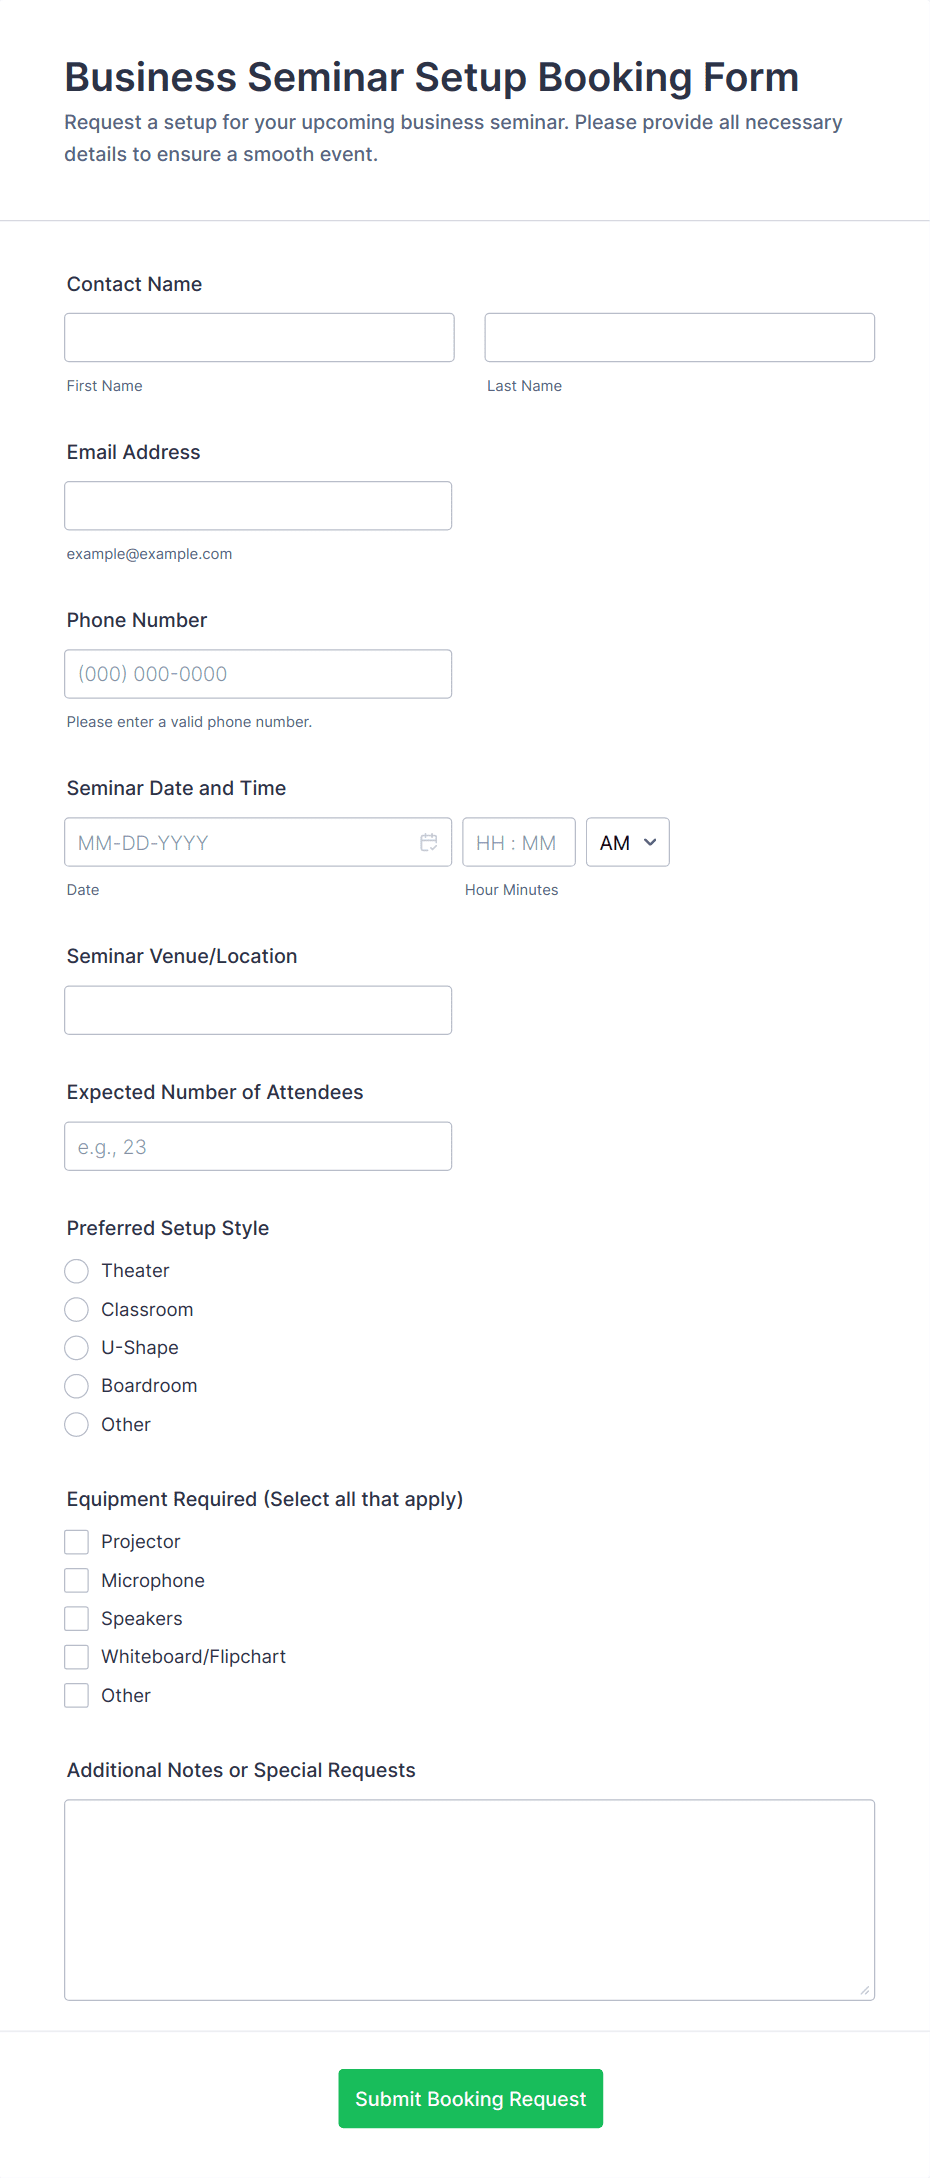This screenshot has height=2178, width=930.
Task: Open the AM/PM dropdown
Action: coord(627,842)
